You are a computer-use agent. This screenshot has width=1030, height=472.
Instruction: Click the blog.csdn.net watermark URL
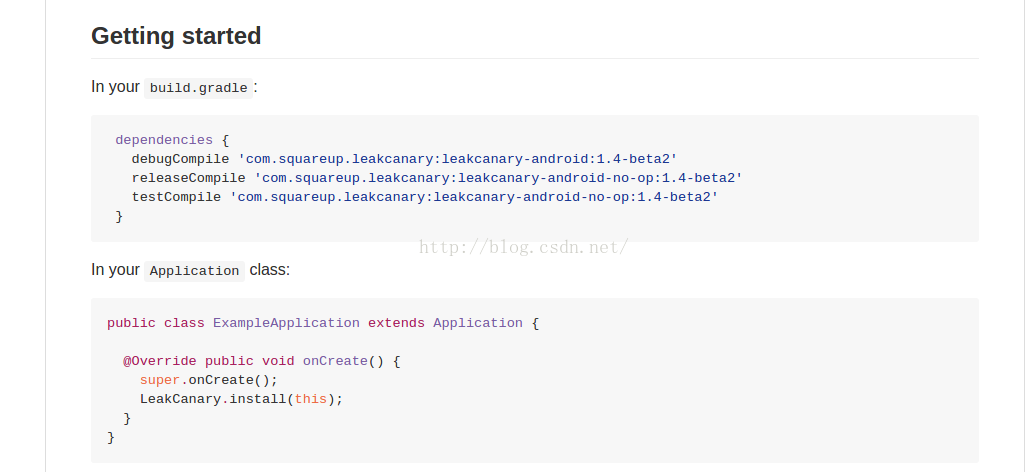pos(523,247)
